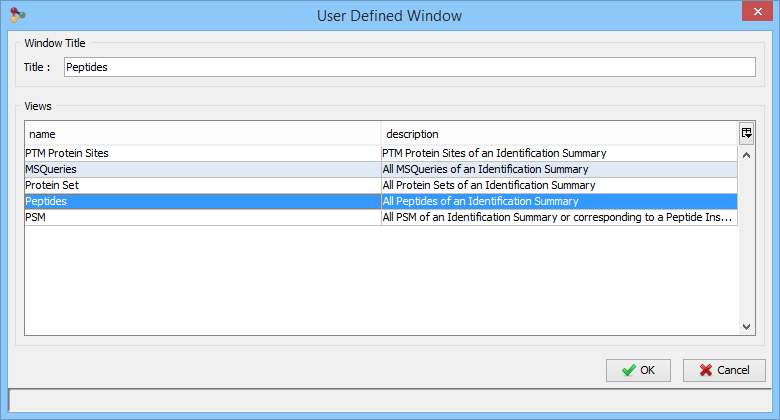Select the PTM Protein Sites row

(x=381, y=153)
